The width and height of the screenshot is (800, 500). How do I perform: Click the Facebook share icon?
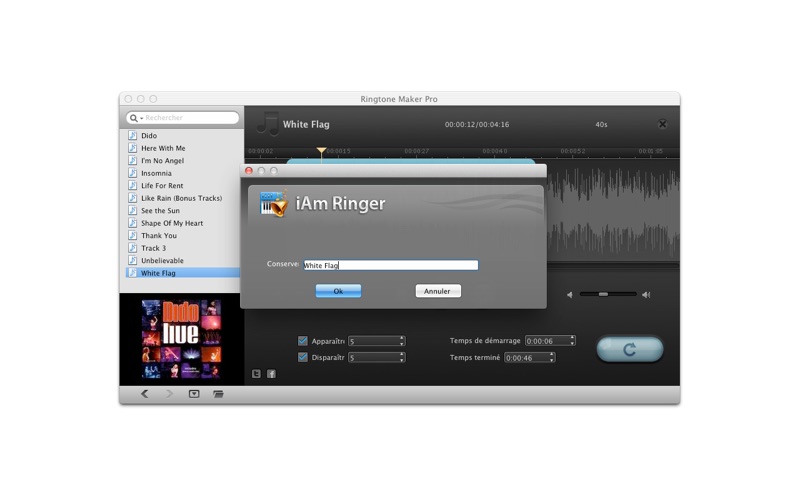pos(271,374)
